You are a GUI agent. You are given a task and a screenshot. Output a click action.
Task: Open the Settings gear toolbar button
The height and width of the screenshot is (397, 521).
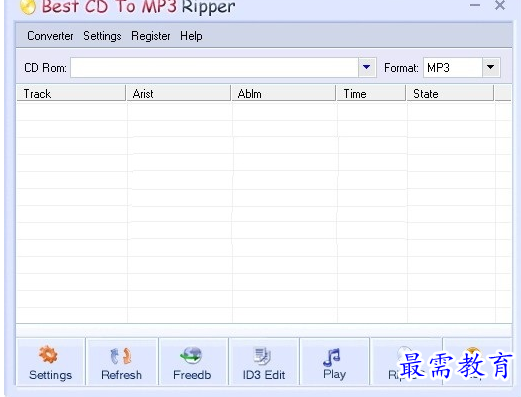click(x=50, y=362)
